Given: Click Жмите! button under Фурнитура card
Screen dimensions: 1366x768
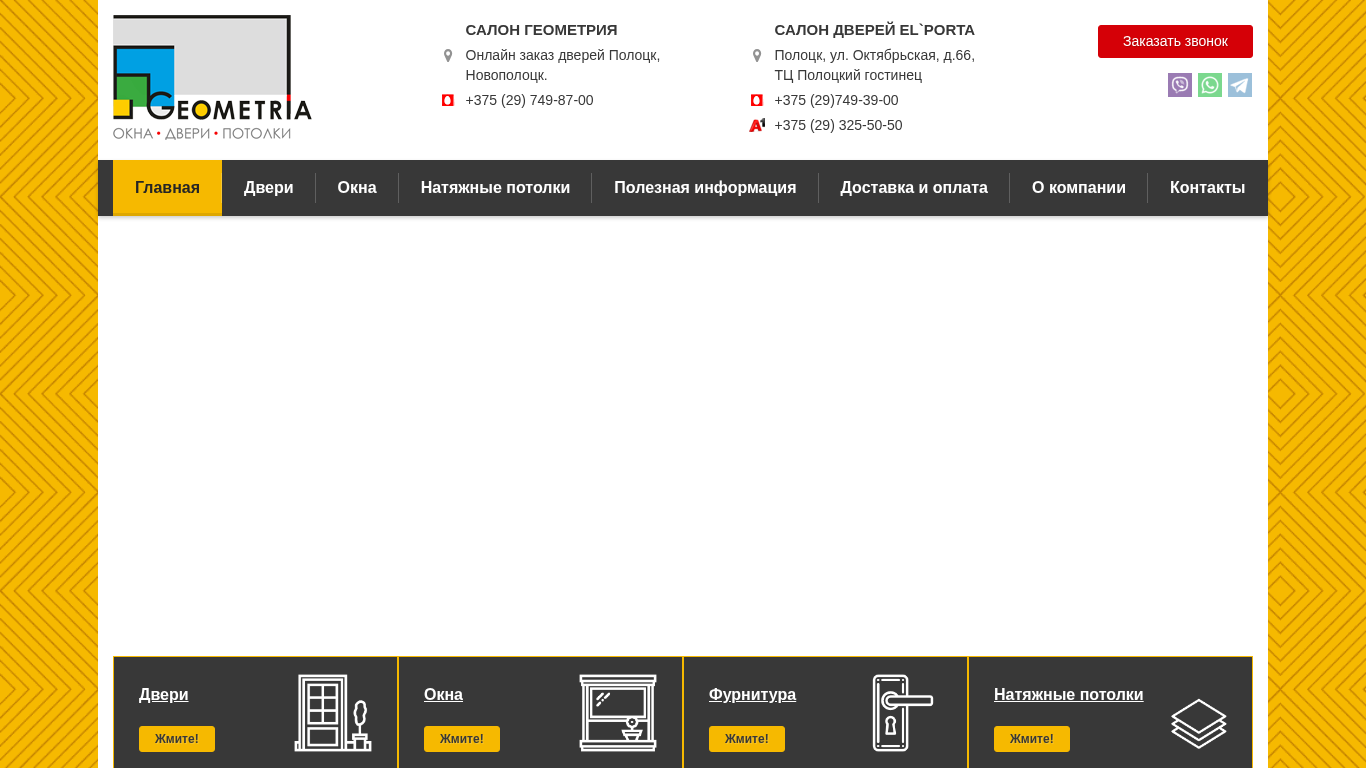Looking at the screenshot, I should click(747, 739).
